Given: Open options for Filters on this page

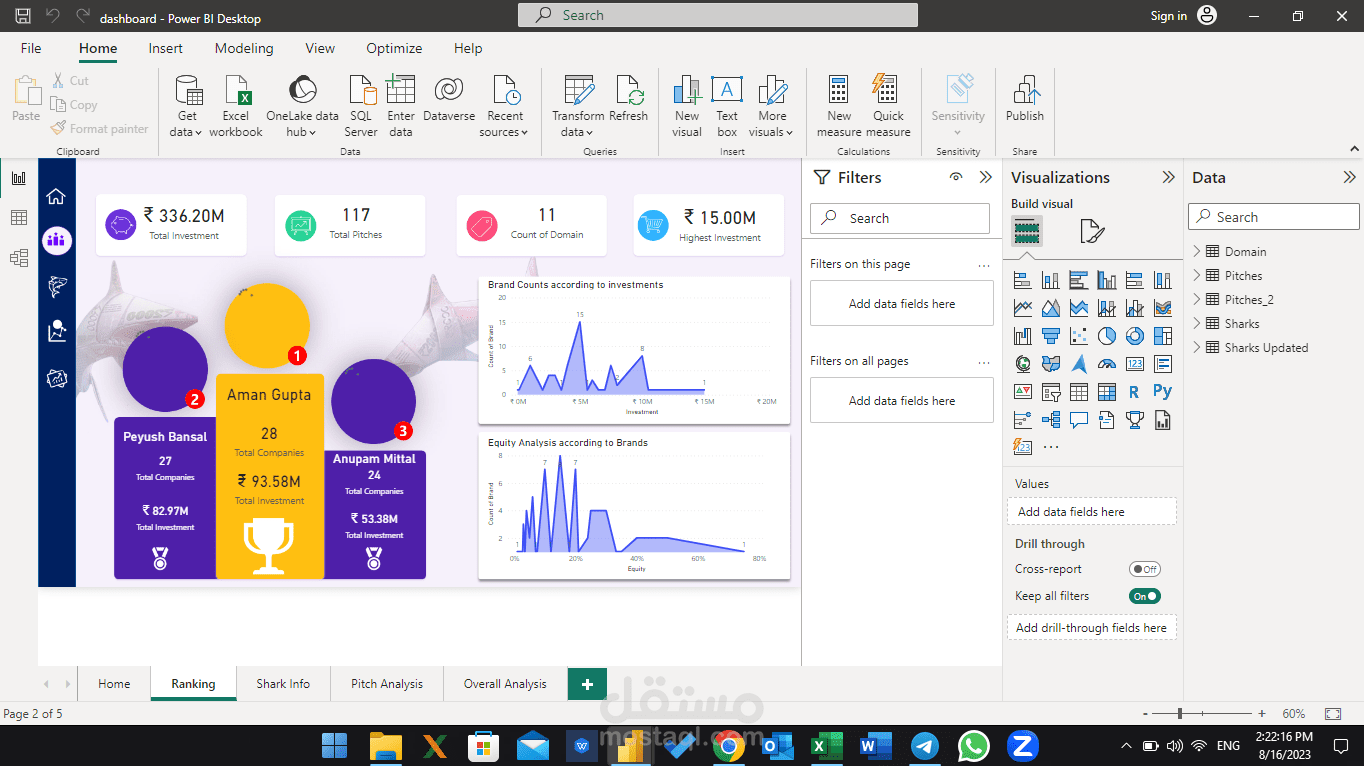Looking at the screenshot, I should pyautogui.click(x=984, y=265).
